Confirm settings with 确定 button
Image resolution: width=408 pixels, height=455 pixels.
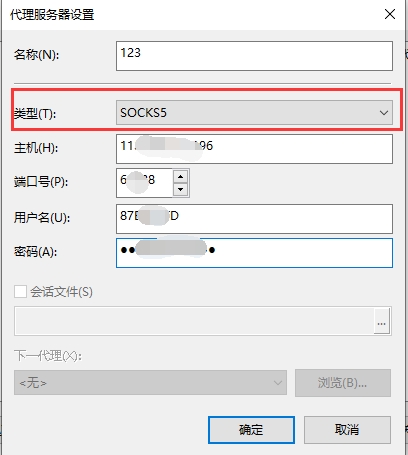251,430
